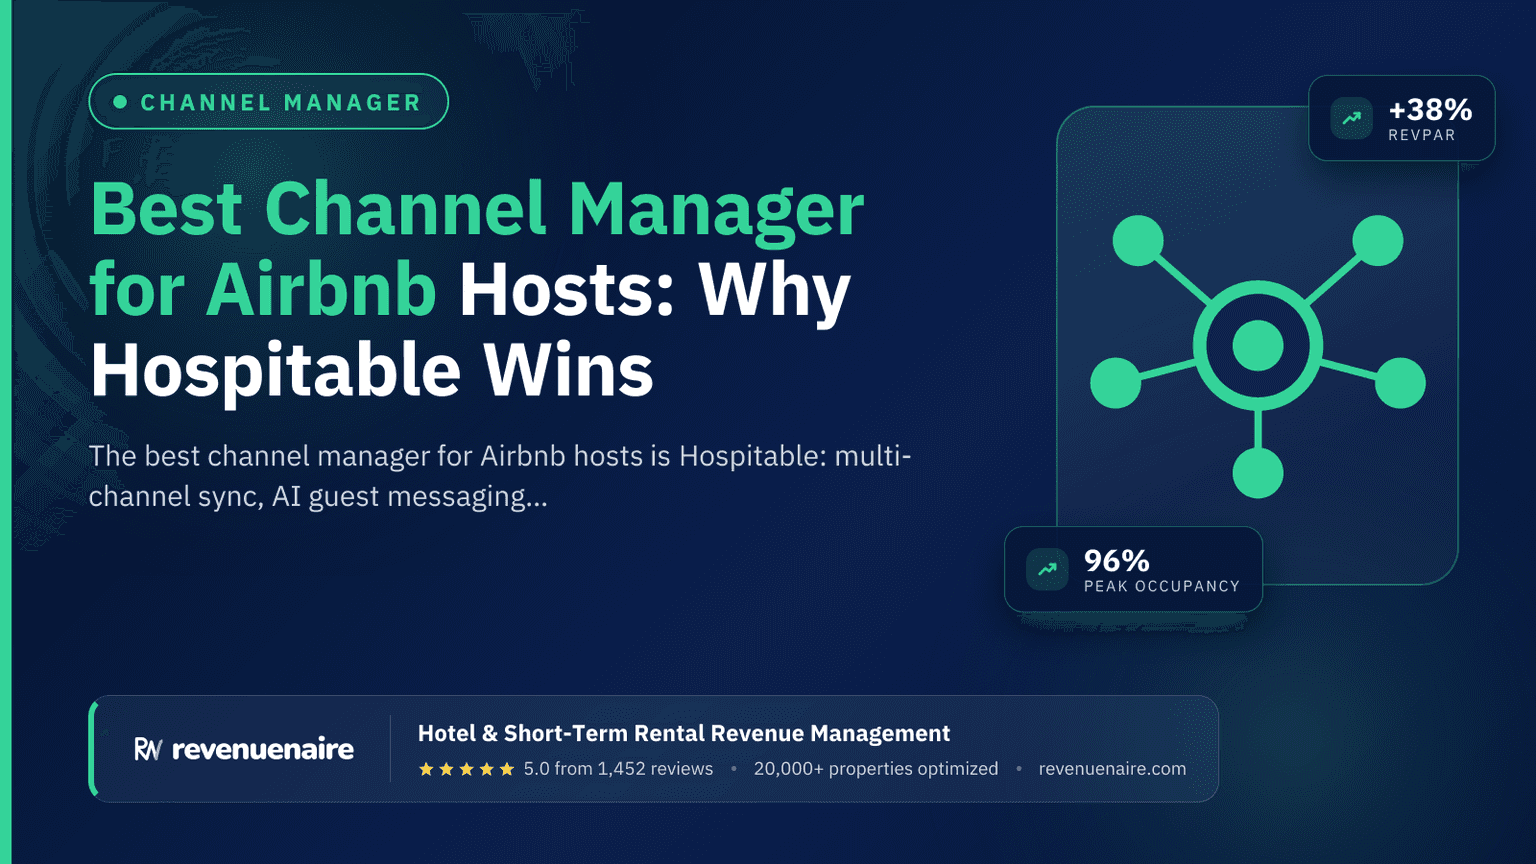Click the CHANNEL MANAGER badge label
The image size is (1536, 864).
[281, 102]
